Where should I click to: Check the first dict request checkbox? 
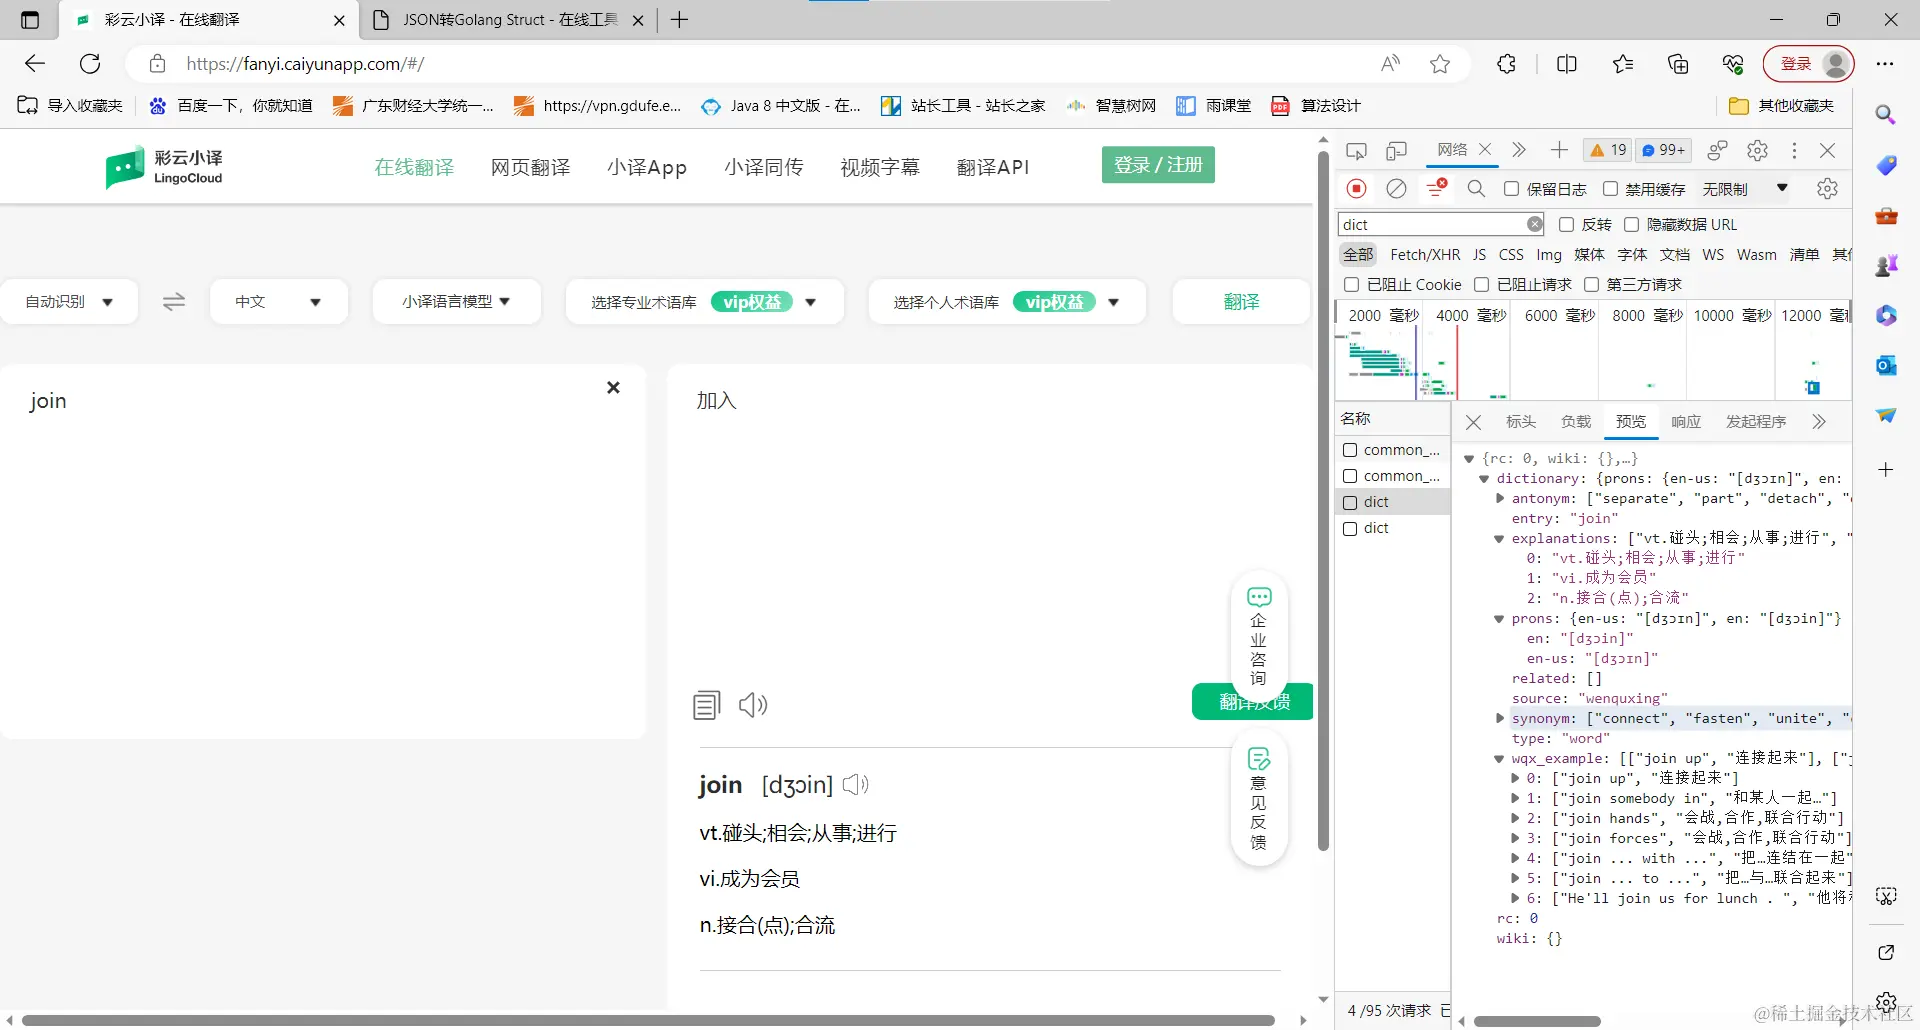point(1348,501)
